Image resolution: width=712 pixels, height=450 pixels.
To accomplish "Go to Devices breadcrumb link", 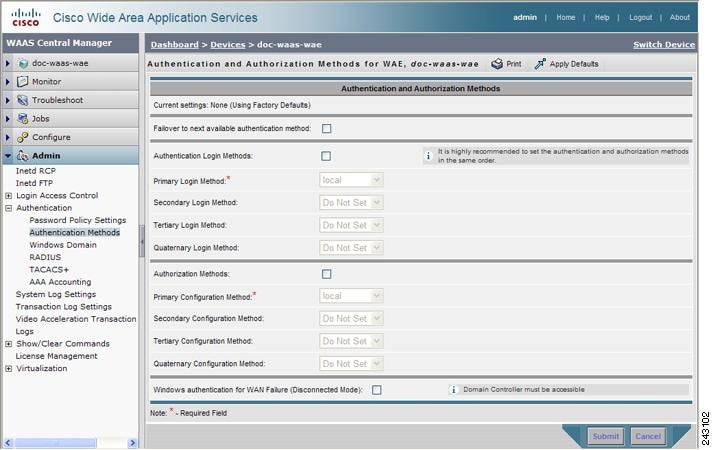I will click(x=227, y=45).
